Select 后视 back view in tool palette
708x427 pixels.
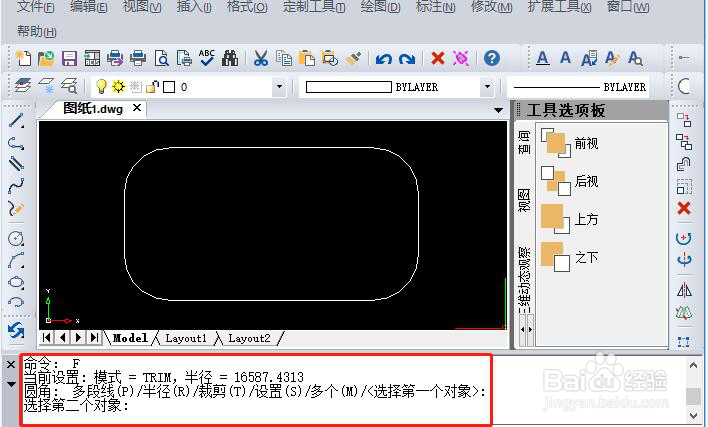[x=570, y=181]
